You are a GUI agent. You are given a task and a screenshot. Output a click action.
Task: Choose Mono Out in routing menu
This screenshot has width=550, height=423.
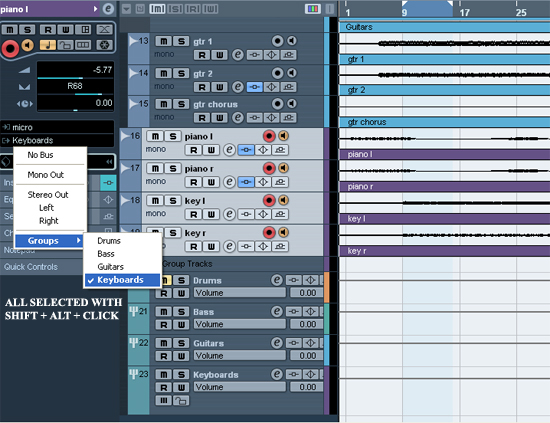pyautogui.click(x=46, y=175)
